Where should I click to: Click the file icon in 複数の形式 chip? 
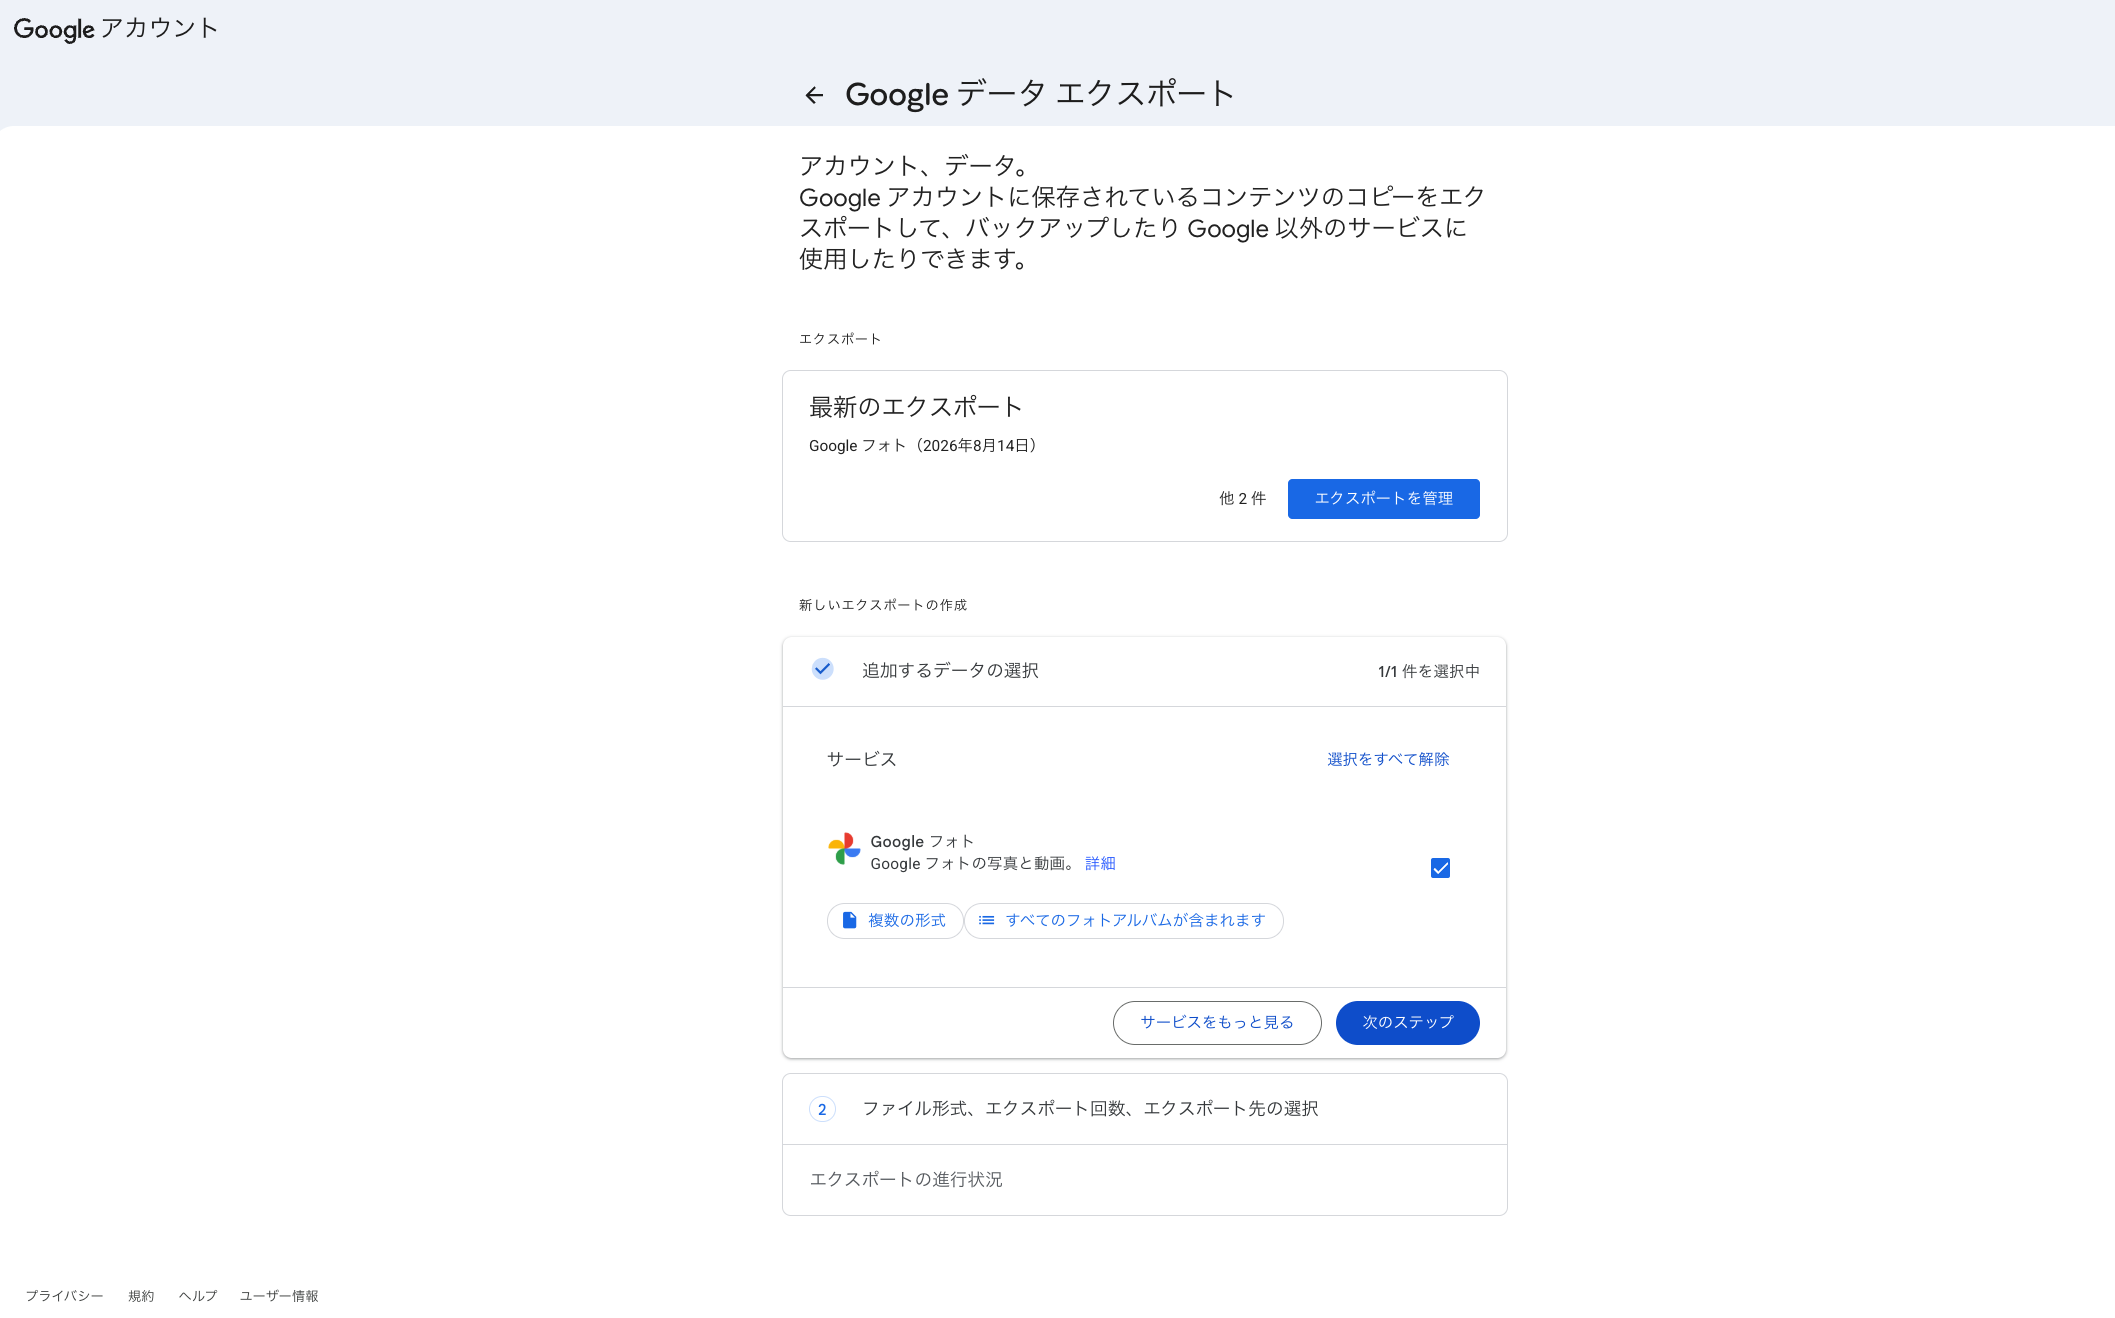(x=849, y=920)
